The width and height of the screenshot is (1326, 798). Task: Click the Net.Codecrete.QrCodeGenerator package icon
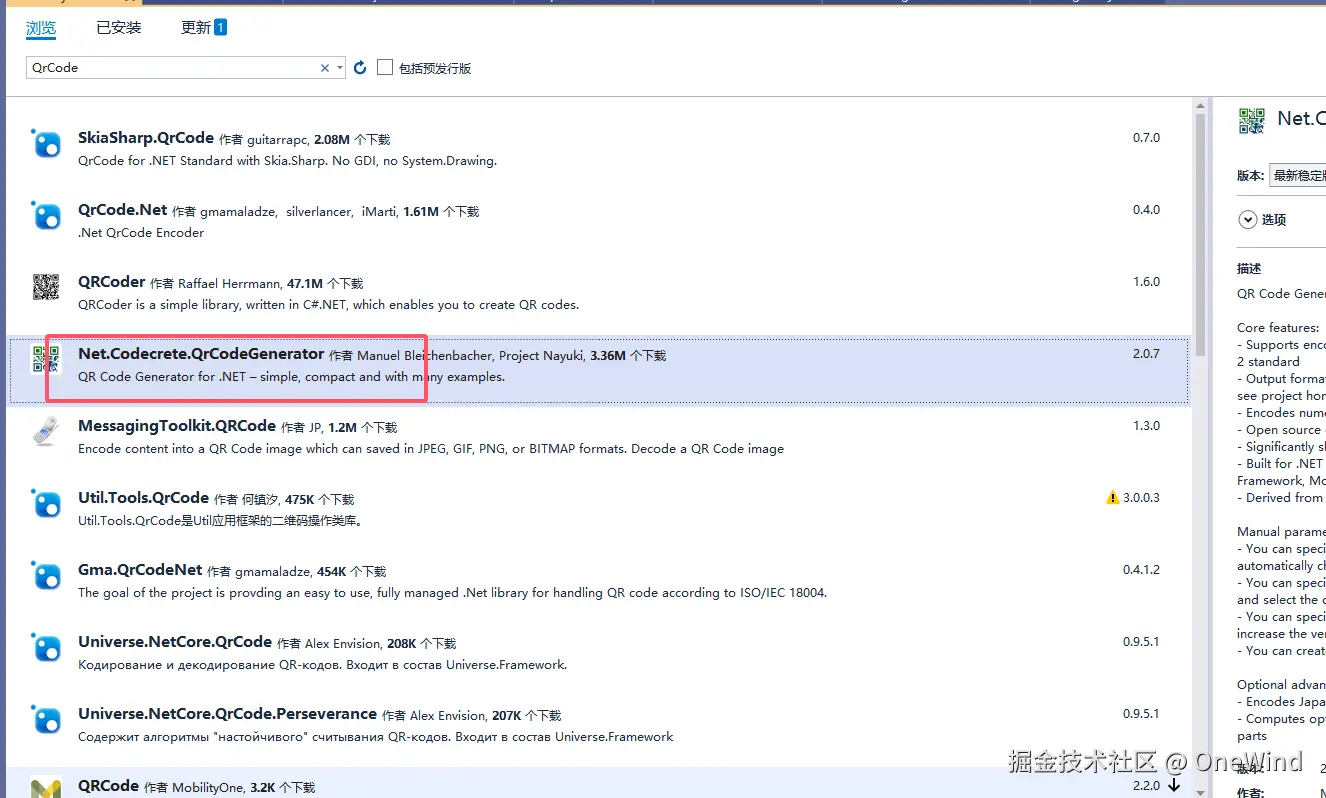click(46, 360)
